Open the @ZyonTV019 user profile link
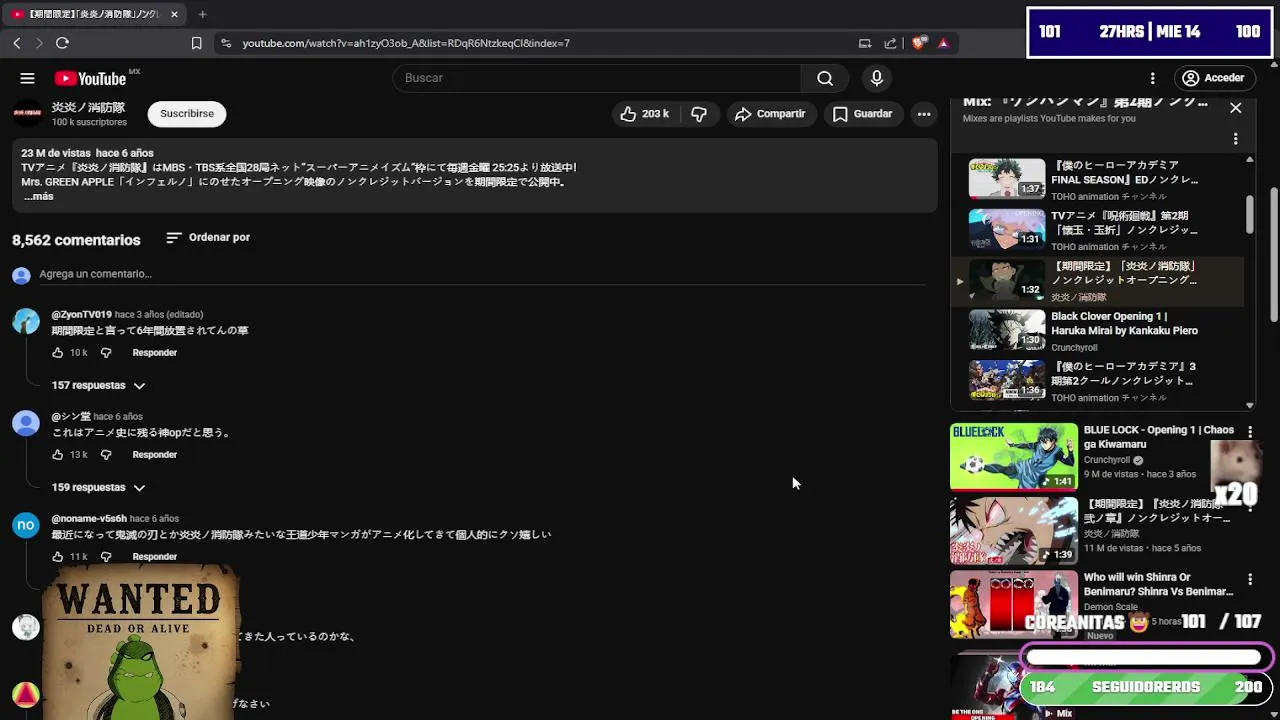Viewport: 1280px width, 720px height. point(82,315)
